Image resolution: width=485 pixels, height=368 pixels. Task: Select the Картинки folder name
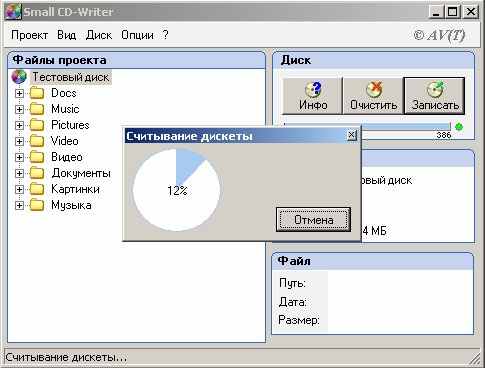coord(75,189)
